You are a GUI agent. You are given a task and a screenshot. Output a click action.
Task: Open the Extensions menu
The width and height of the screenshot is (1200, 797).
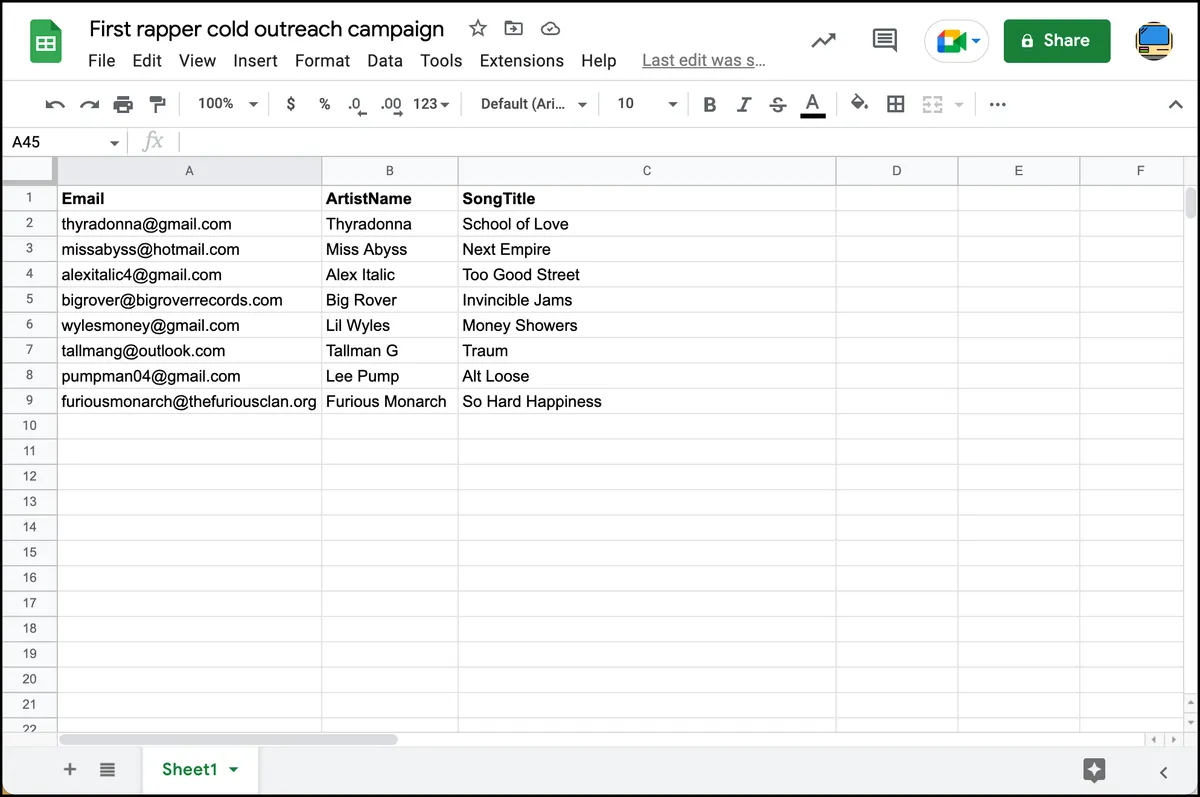pyautogui.click(x=522, y=61)
